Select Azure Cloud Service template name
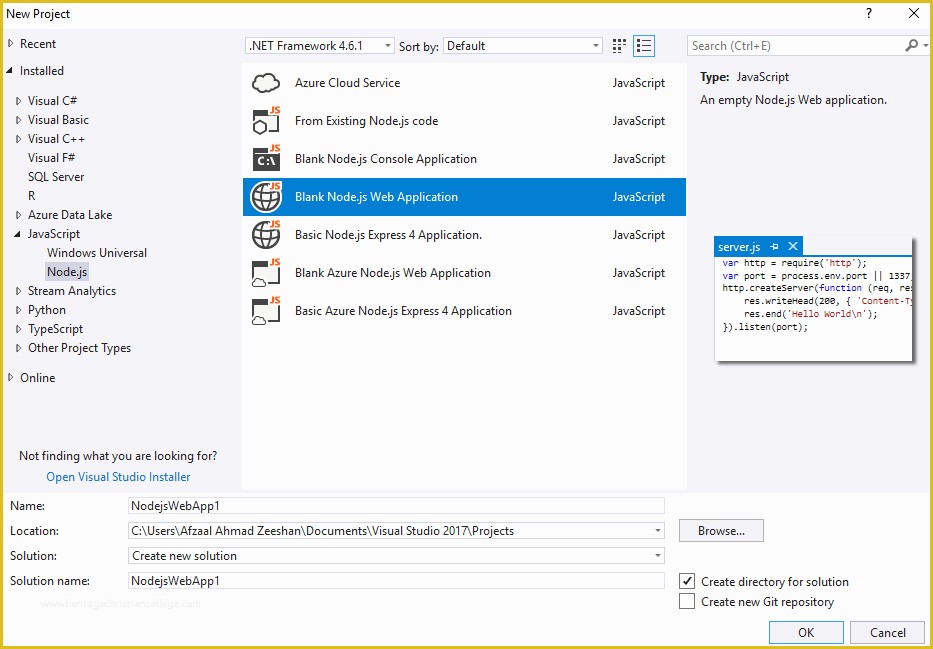 (347, 83)
